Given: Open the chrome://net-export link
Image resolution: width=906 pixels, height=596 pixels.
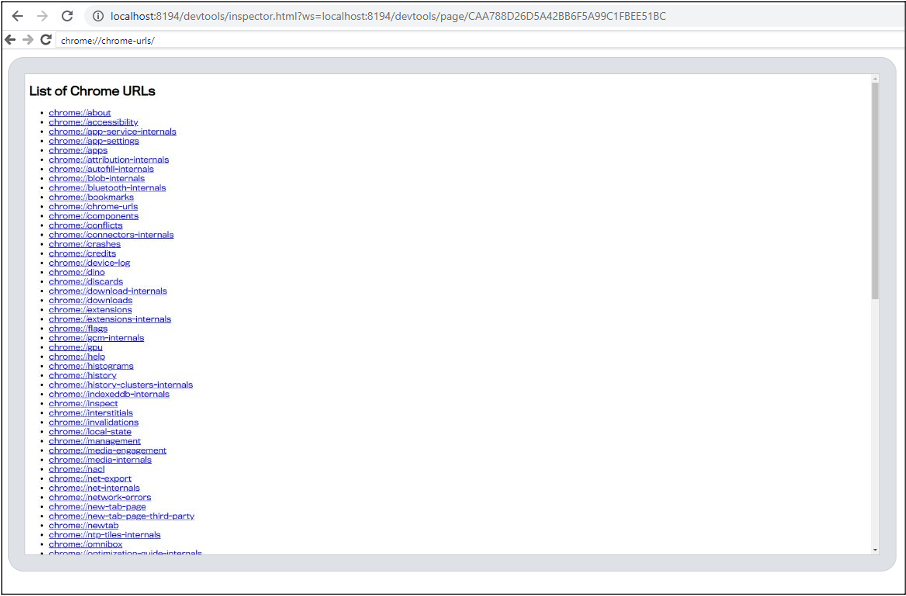Looking at the screenshot, I should click(x=90, y=478).
